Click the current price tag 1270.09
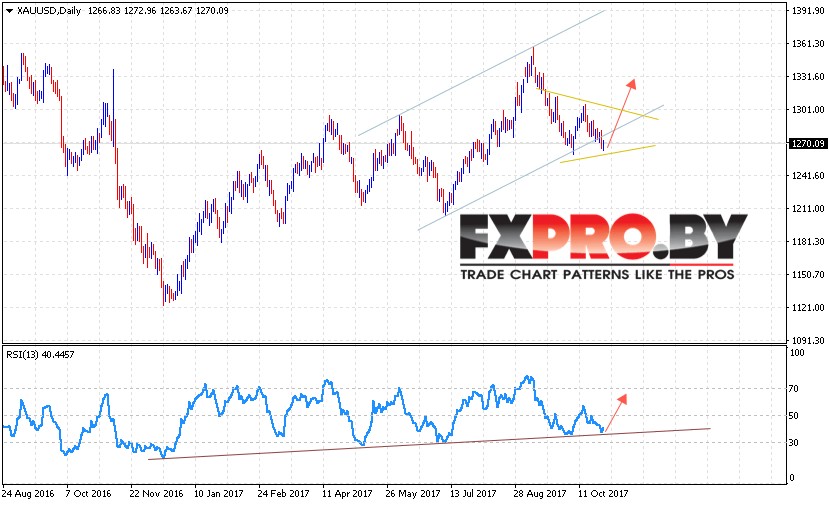Viewport: 829px width, 505px height. coord(807,143)
